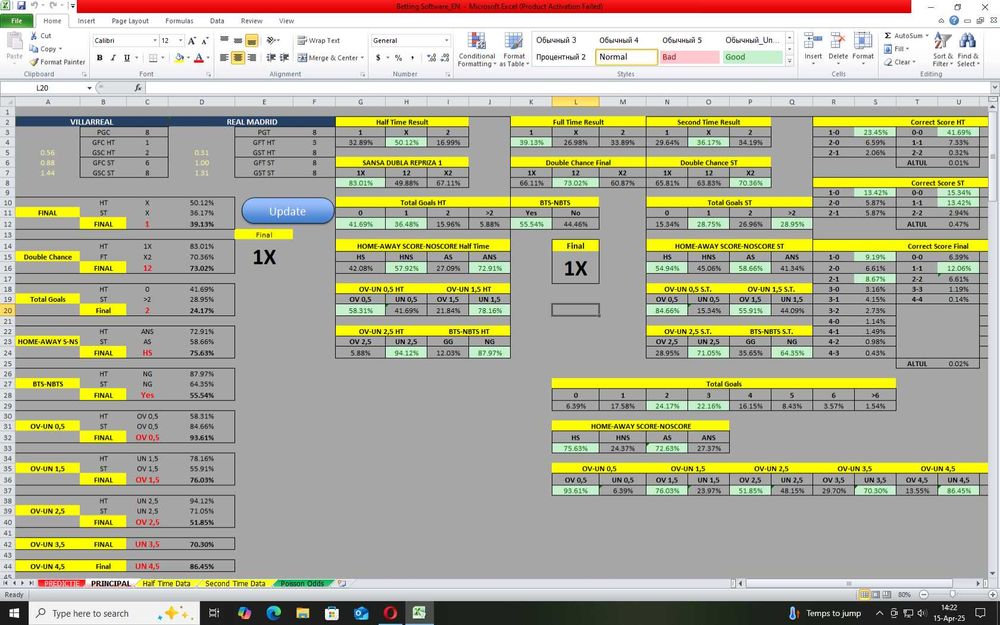Image resolution: width=1000 pixels, height=625 pixels.
Task: Apply the Bad cell style
Action: tap(689, 57)
